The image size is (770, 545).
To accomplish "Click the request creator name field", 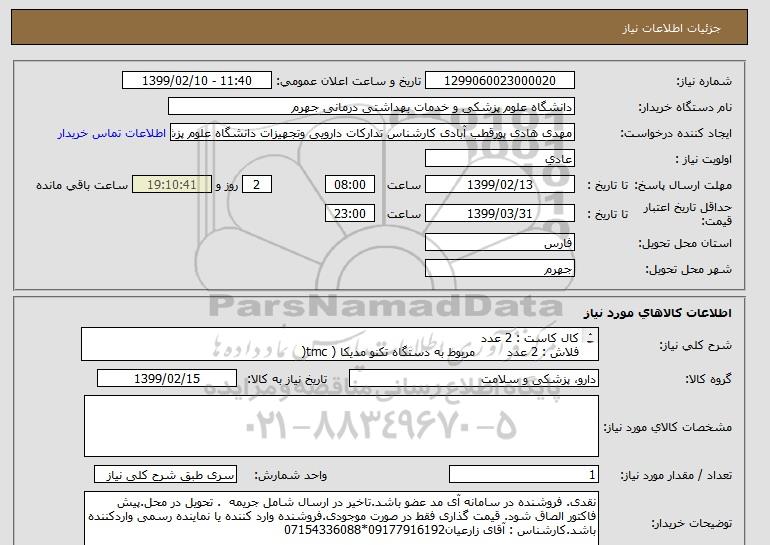I will (x=371, y=133).
